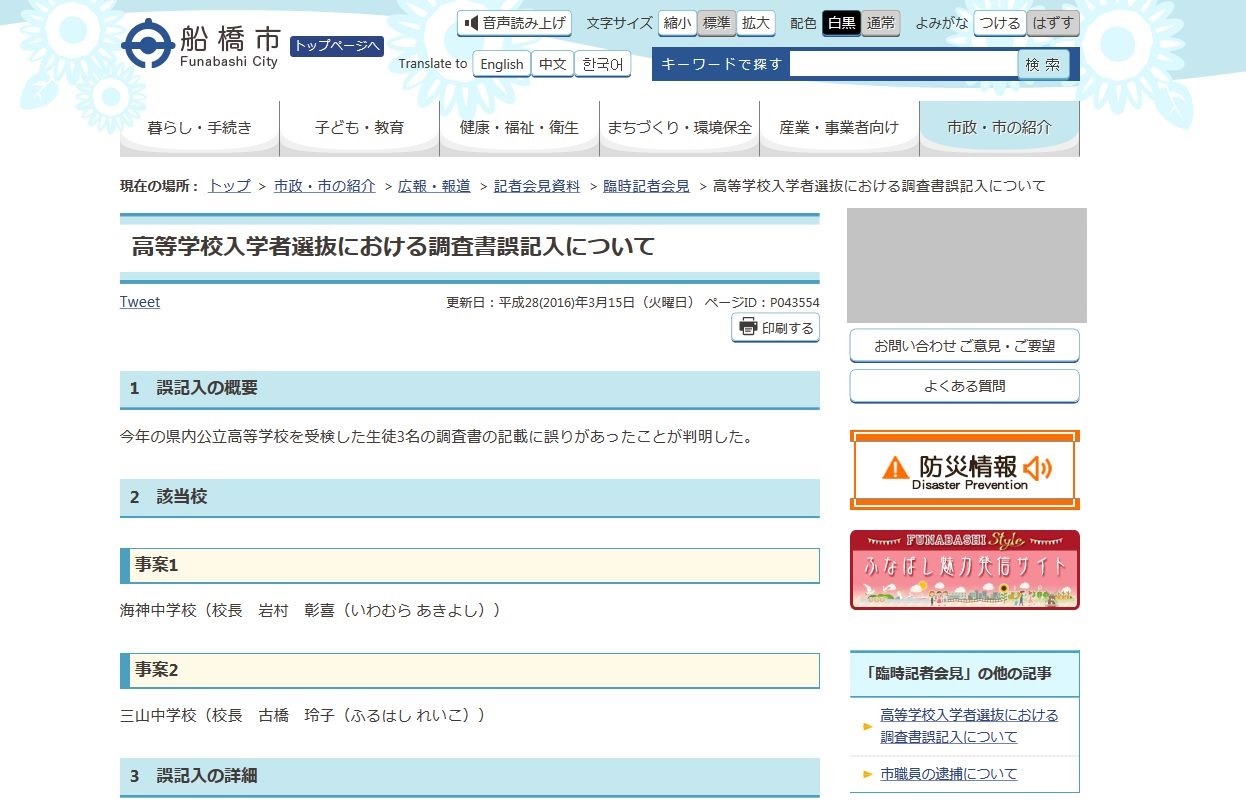Open the 防災情報 disaster prevention banner
This screenshot has height=807, width=1246.
click(963, 468)
